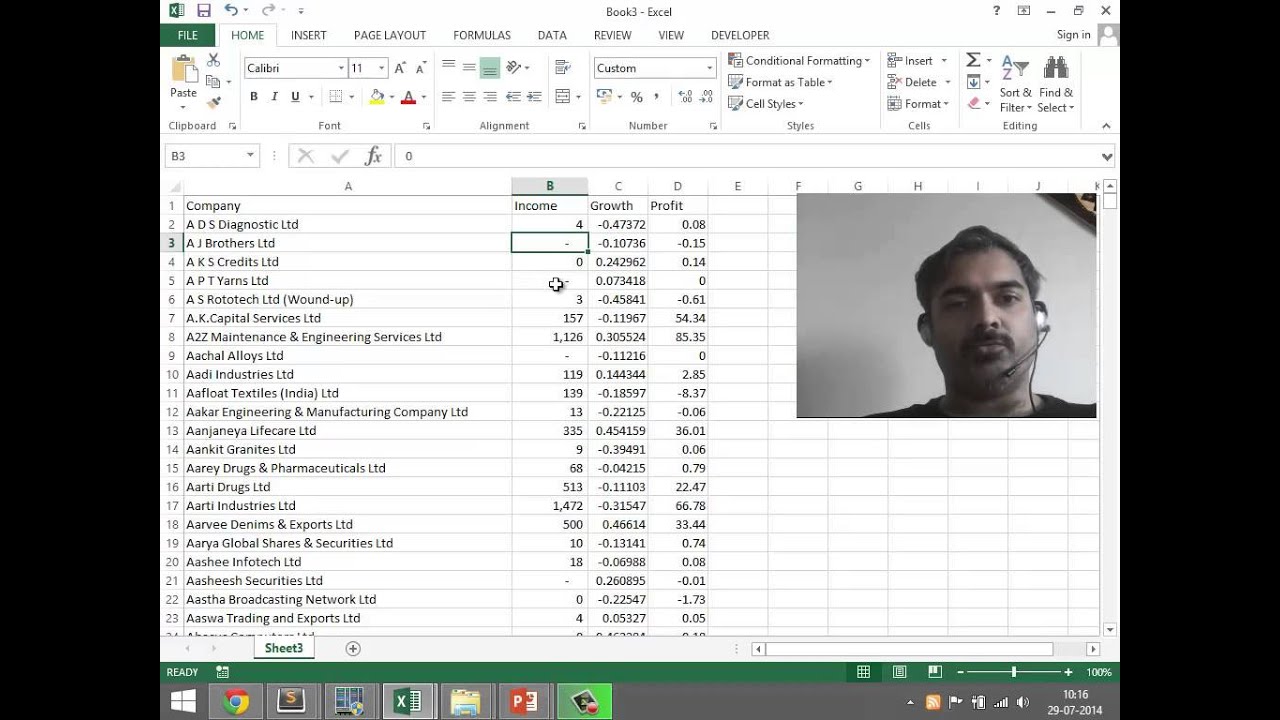Switch to the DATA tab
1280x720 pixels.
tap(552, 35)
